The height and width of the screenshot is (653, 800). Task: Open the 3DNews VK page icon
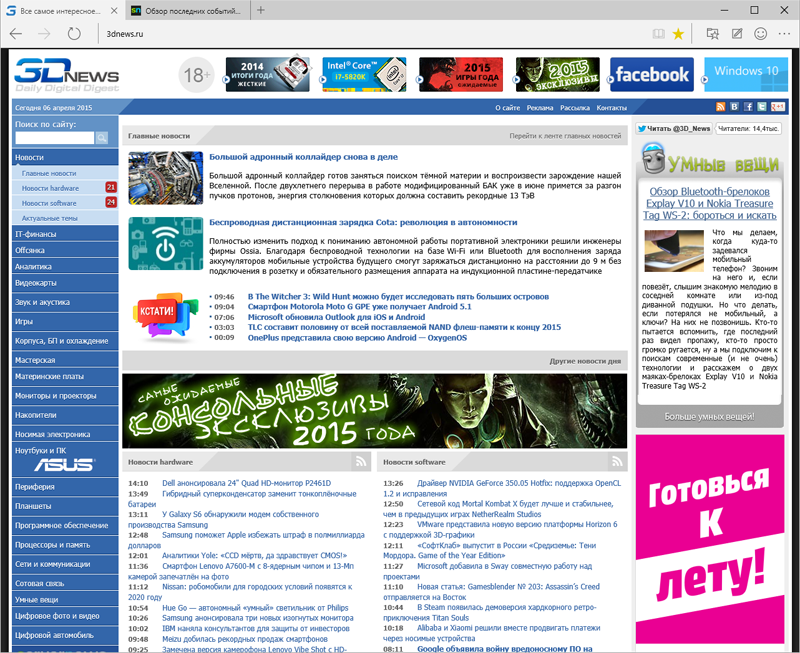tap(734, 107)
